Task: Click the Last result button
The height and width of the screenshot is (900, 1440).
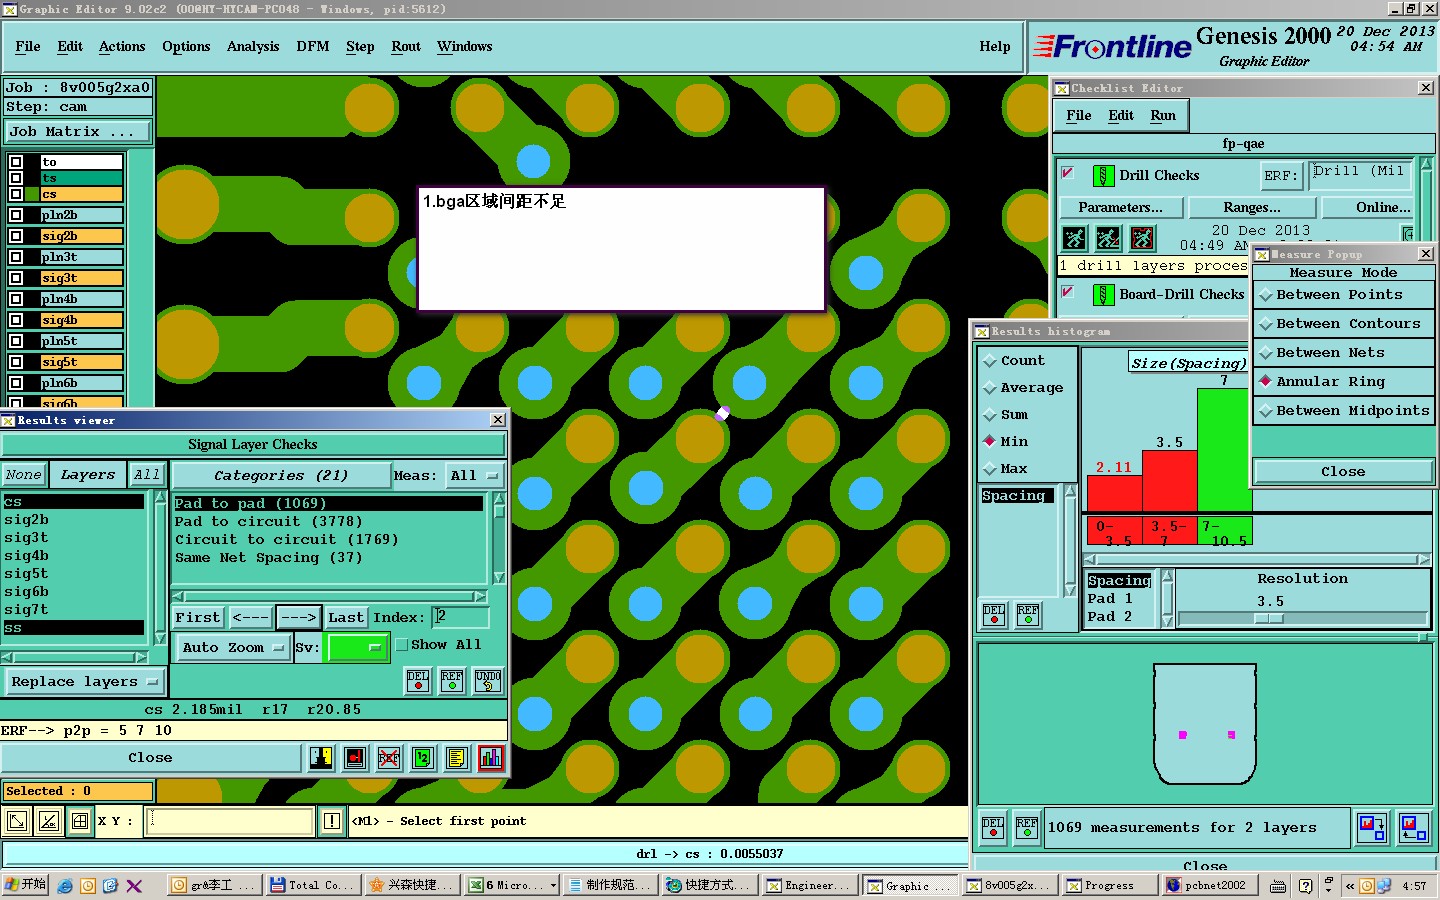Action: tap(346, 618)
